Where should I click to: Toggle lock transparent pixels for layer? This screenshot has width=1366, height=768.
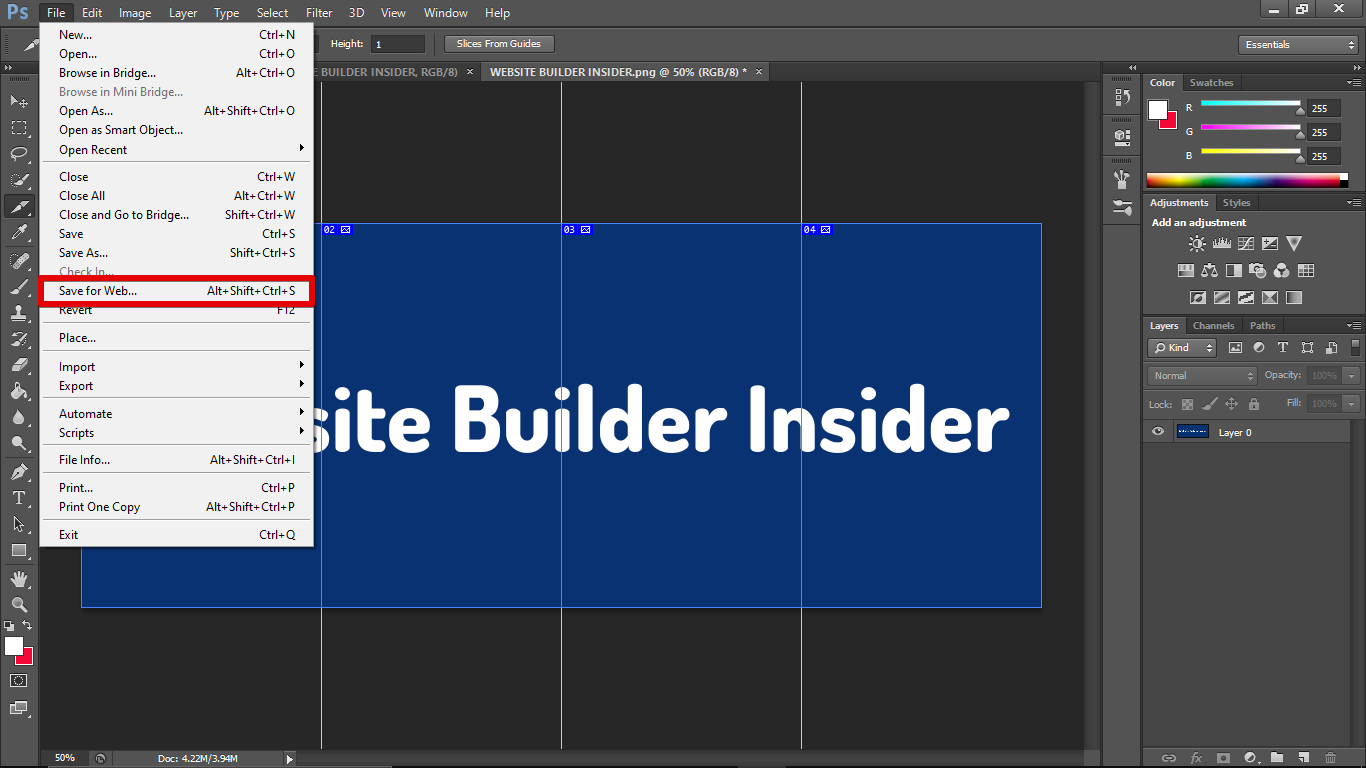1187,404
